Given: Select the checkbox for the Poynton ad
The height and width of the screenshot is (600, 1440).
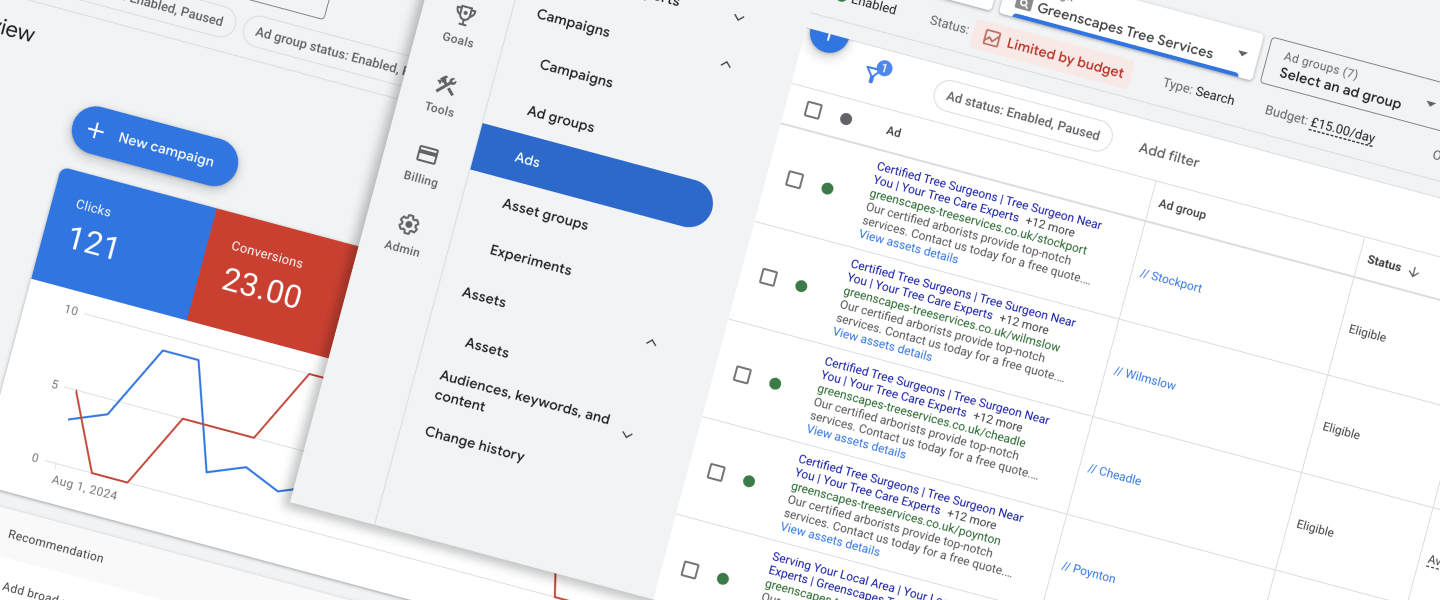Looking at the screenshot, I should (x=716, y=472).
